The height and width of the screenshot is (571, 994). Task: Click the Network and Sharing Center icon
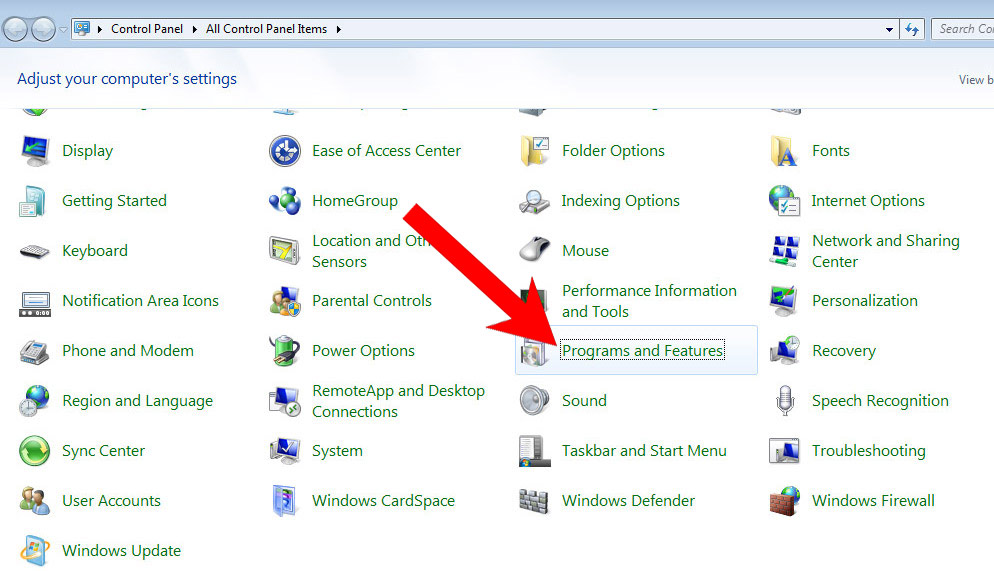pyautogui.click(x=784, y=250)
